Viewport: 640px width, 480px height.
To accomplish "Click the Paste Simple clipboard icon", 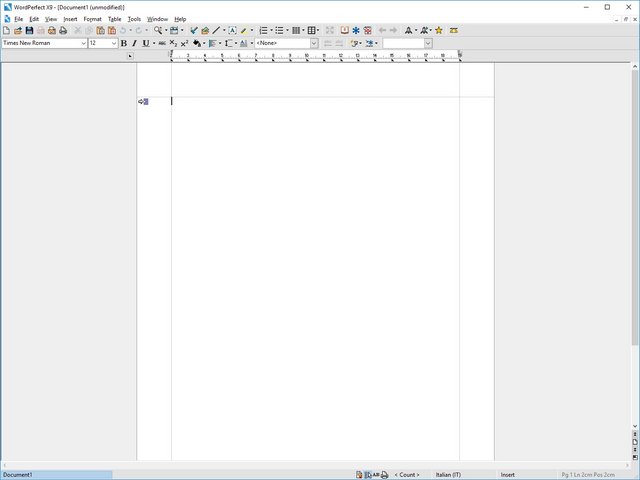I will pos(111,31).
